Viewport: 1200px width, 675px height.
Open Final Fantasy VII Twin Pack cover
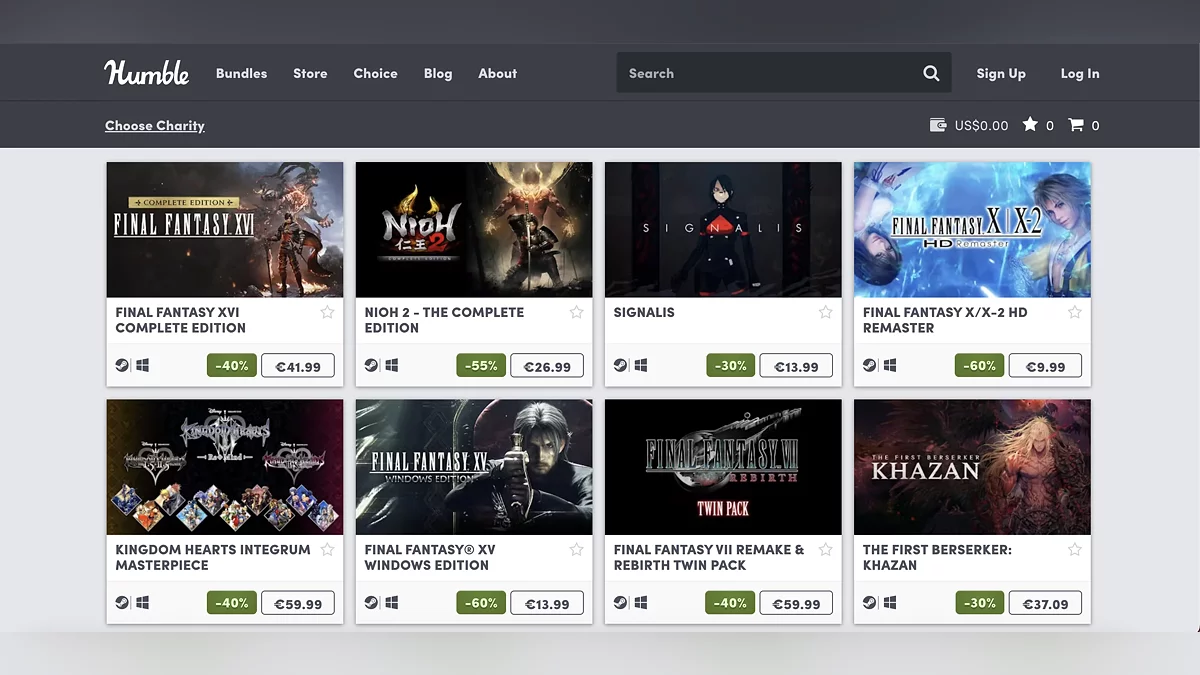pos(723,467)
